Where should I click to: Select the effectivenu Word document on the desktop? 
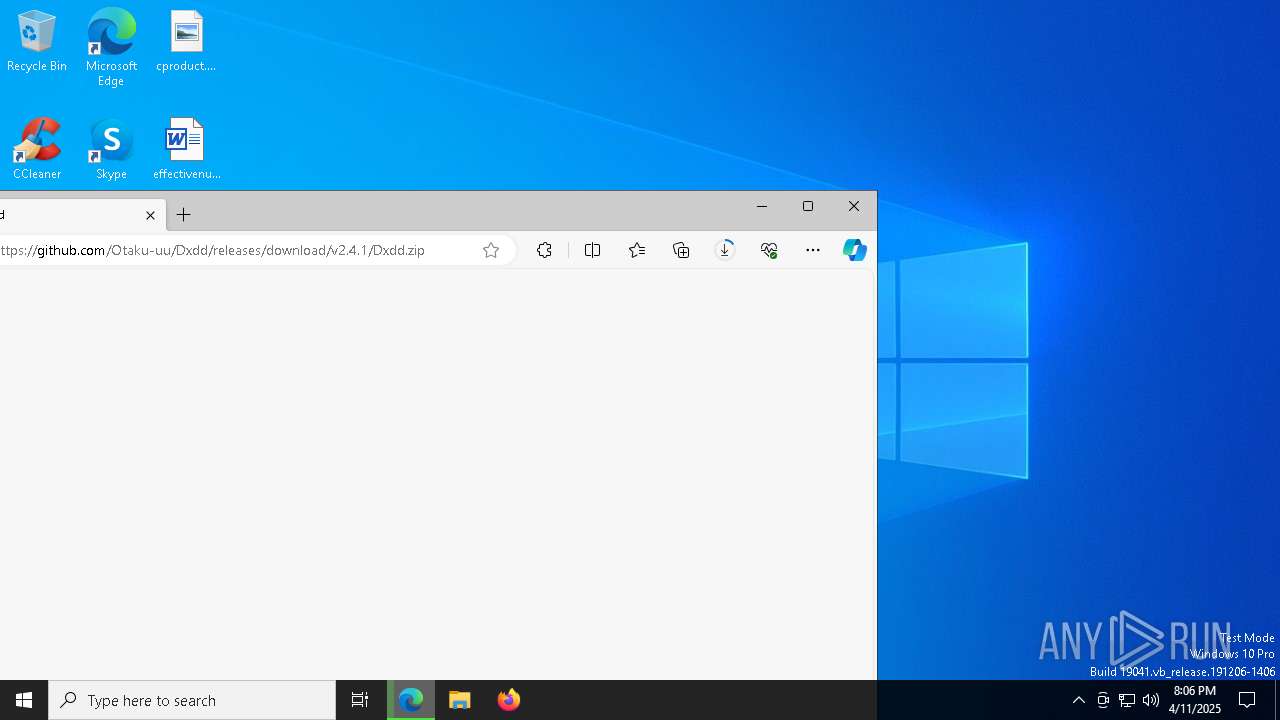[186, 149]
